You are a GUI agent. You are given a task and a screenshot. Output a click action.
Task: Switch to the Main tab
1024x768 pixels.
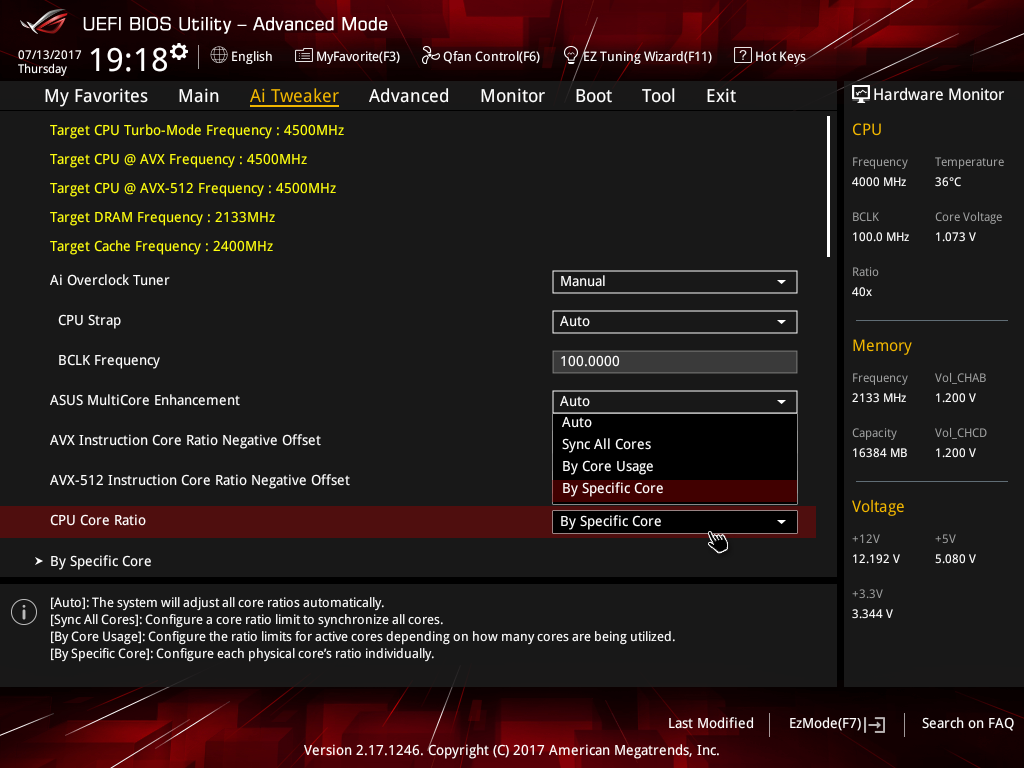[199, 96]
